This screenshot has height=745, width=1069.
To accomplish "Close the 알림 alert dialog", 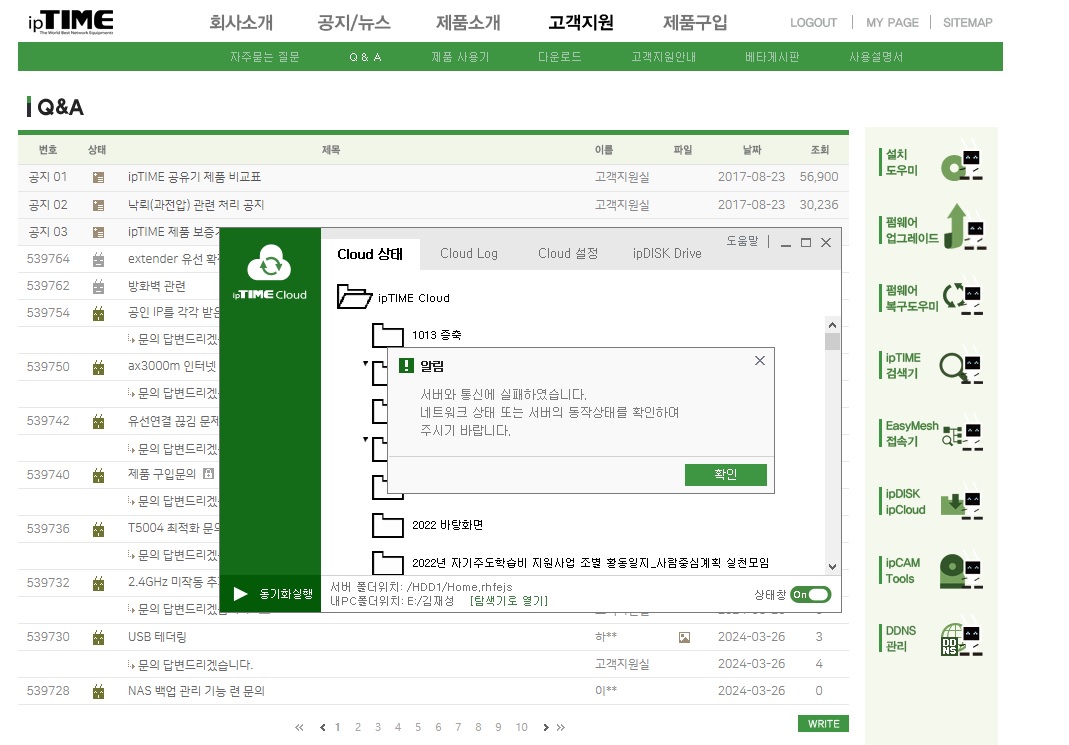I will pyautogui.click(x=759, y=361).
